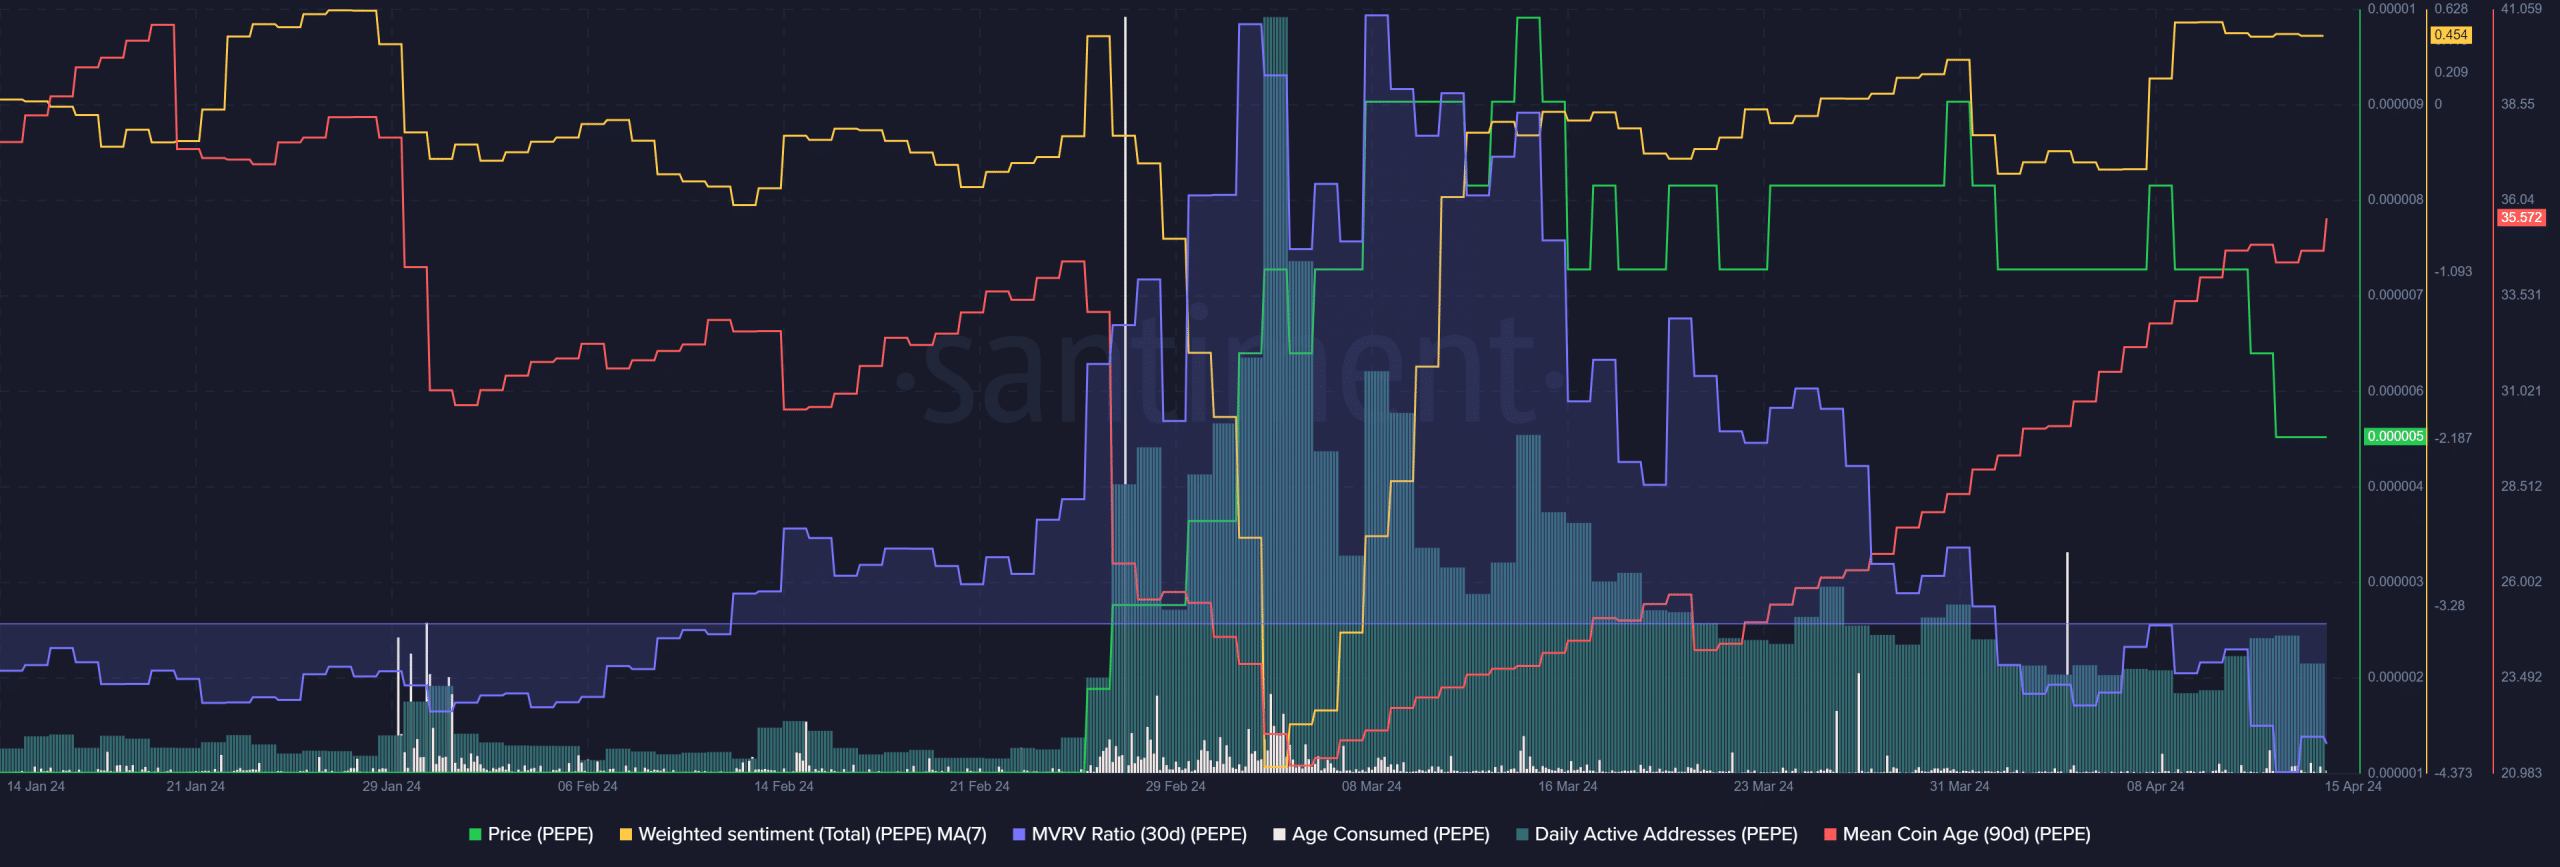Toggle Age Consumed (PEPE) legend label
This screenshot has height=867, width=2560.
[1391, 834]
